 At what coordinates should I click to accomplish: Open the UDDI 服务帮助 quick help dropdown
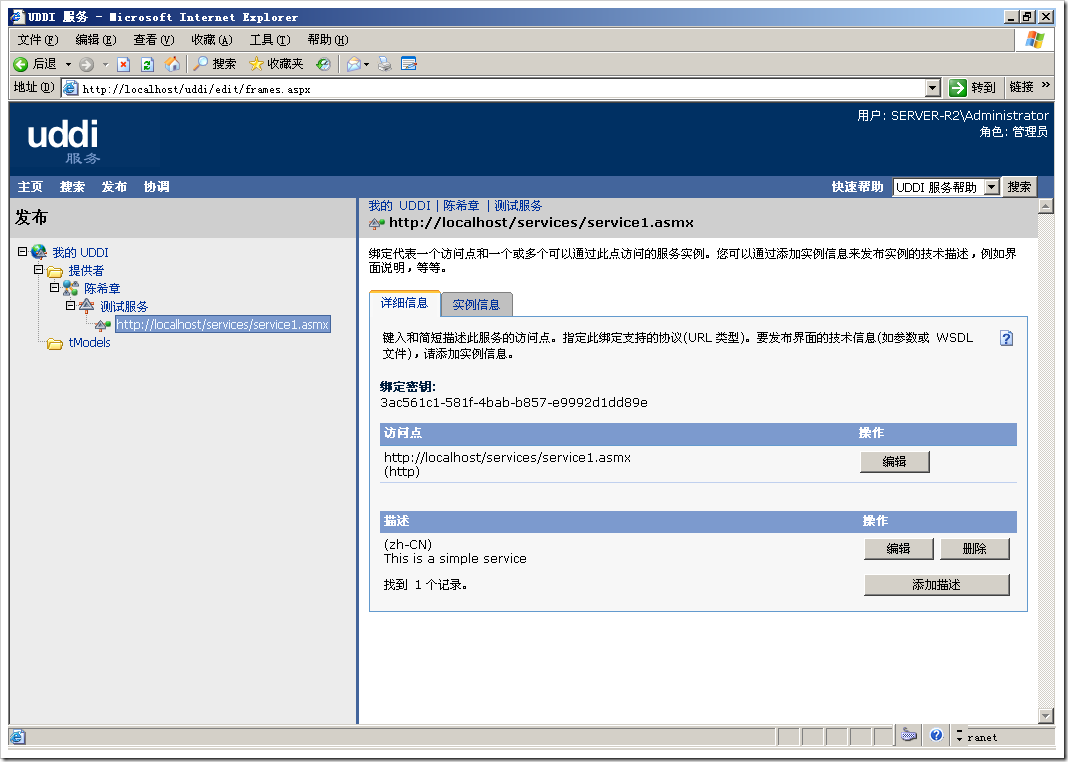(x=946, y=187)
